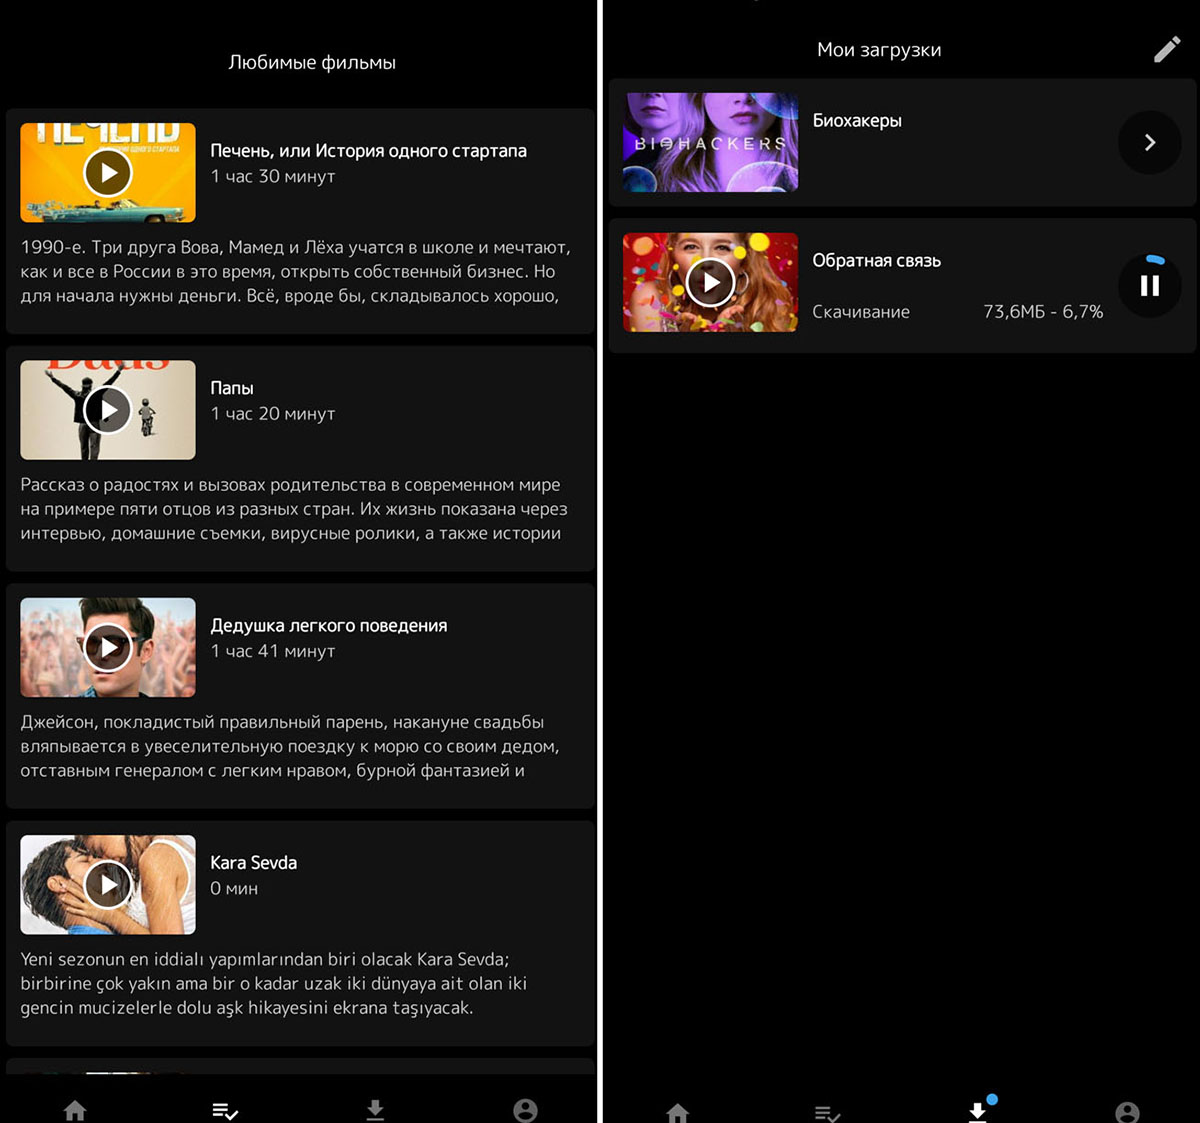Open the profile tab in the downloads screen
Viewport: 1200px width, 1123px height.
click(x=1128, y=1112)
